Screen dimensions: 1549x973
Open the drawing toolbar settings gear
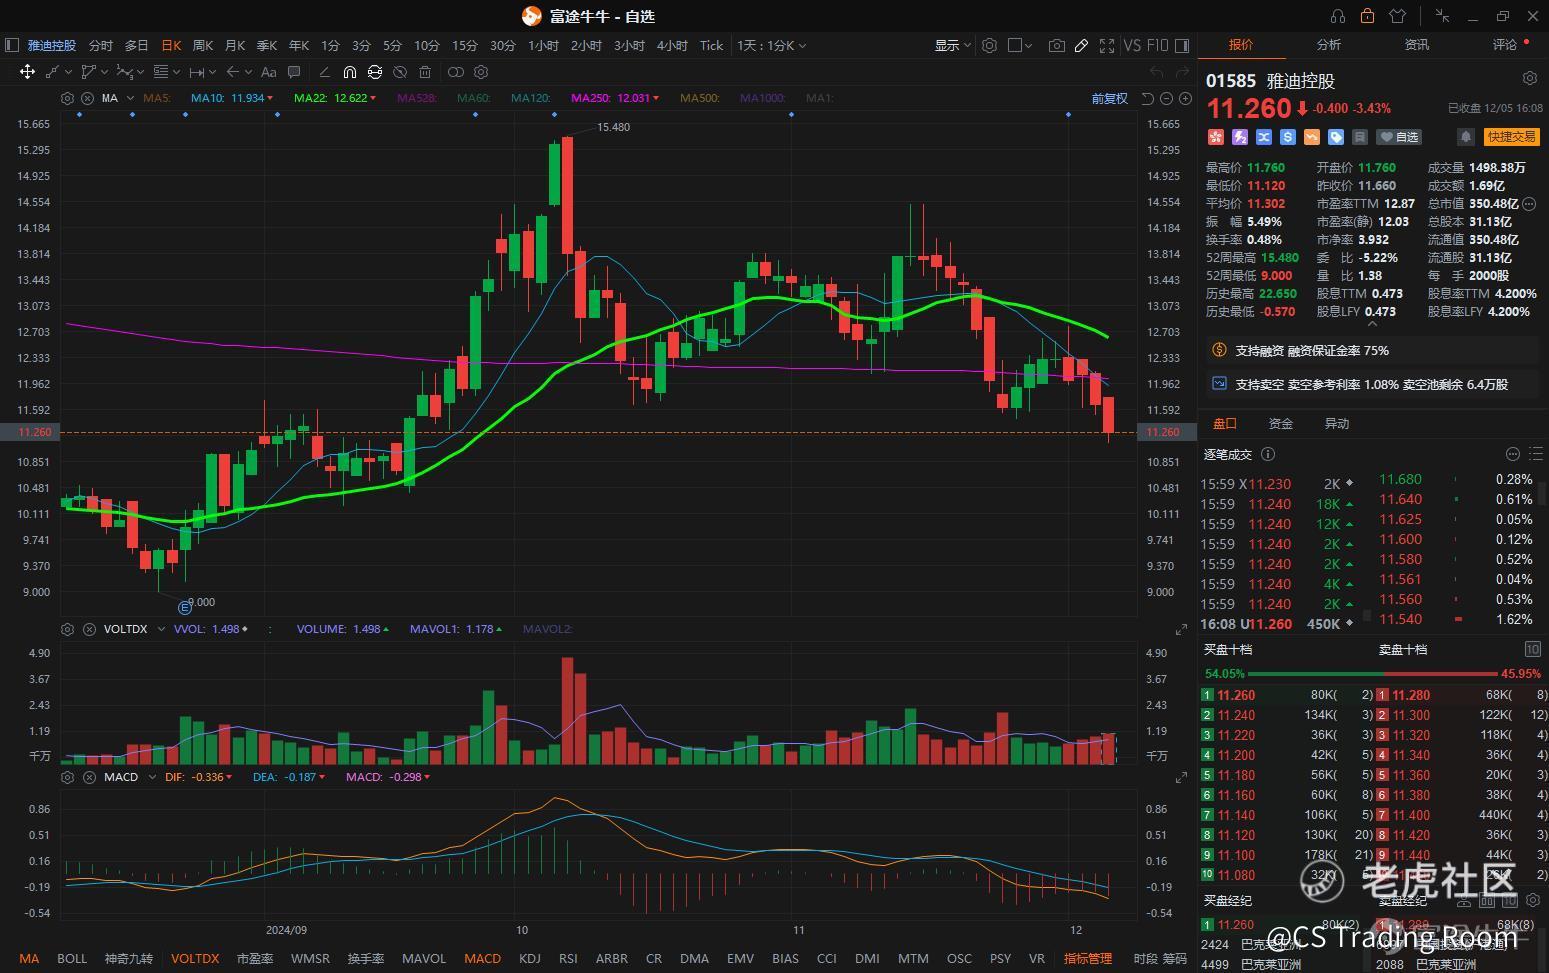tap(481, 72)
